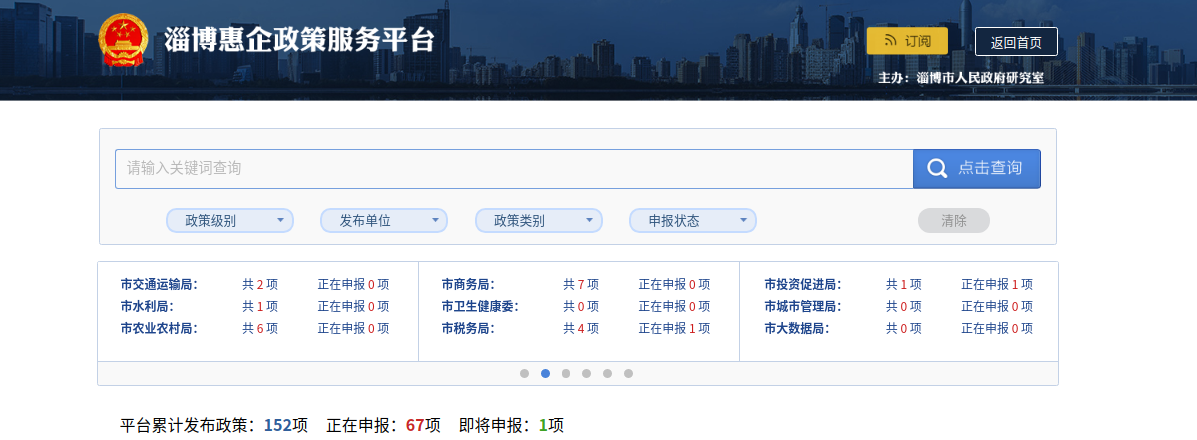Viewport: 1197px width, 440px height.
Task: Click the 市农业农村局 department entry
Action: [x=159, y=328]
